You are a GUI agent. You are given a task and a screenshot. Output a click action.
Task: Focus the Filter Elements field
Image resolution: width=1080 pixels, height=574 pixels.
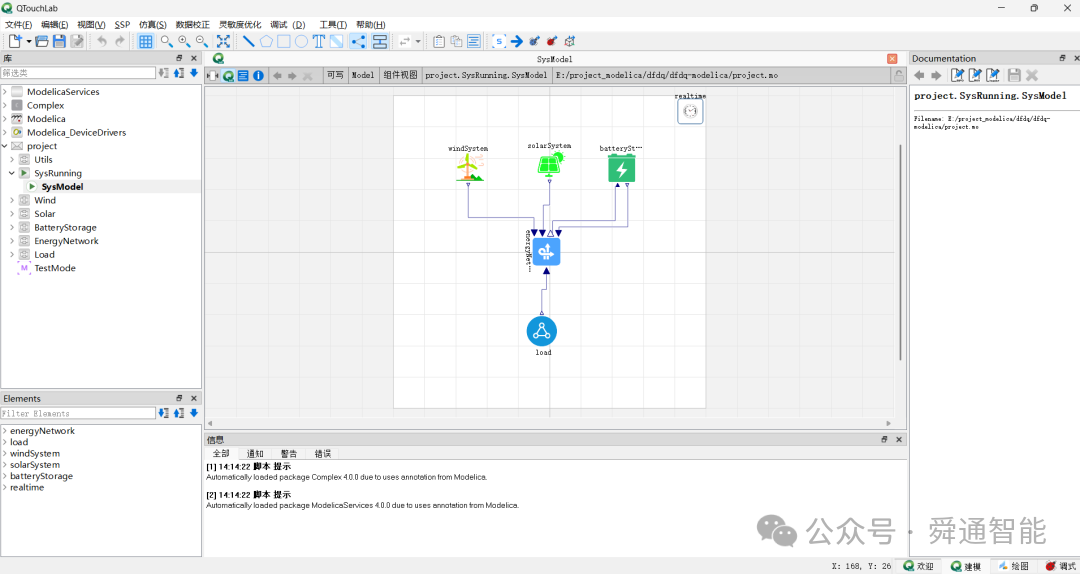point(78,413)
